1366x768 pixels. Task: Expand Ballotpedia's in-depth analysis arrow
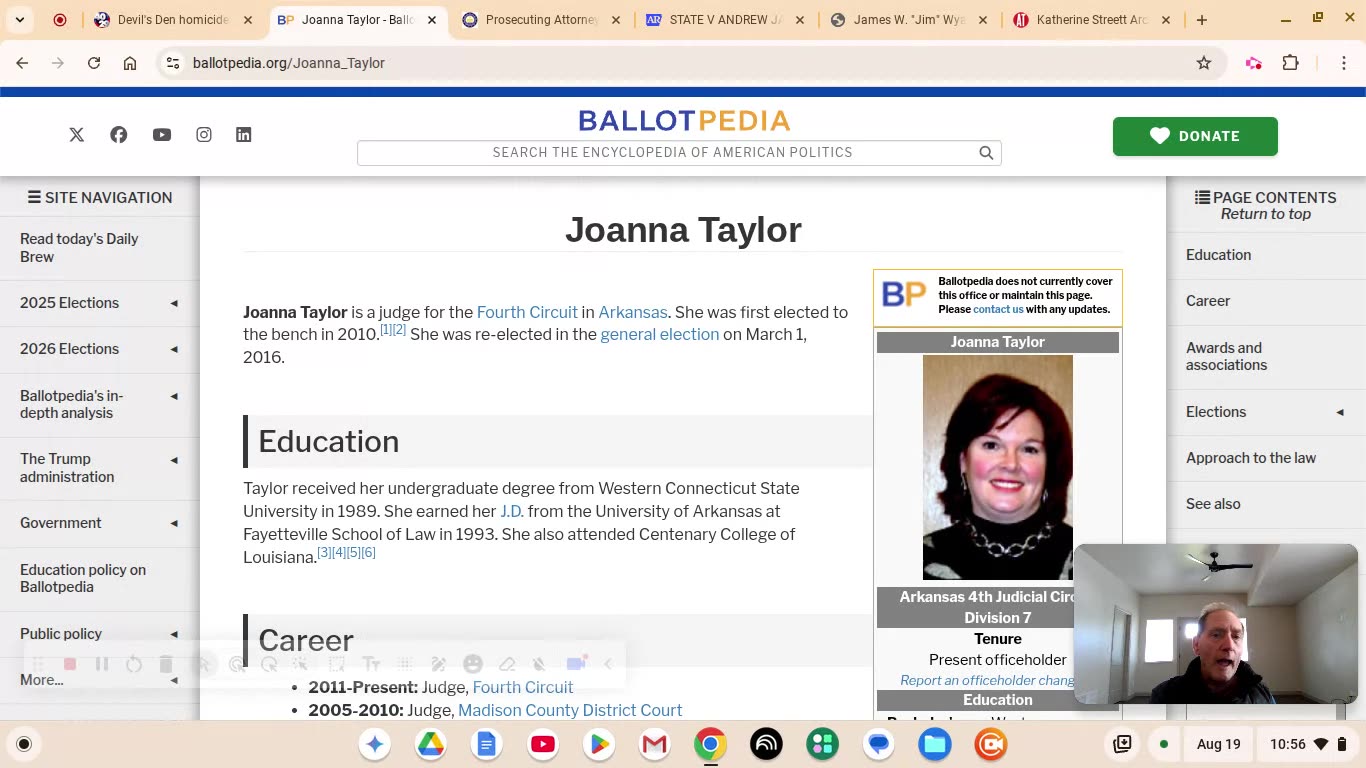pyautogui.click(x=174, y=396)
